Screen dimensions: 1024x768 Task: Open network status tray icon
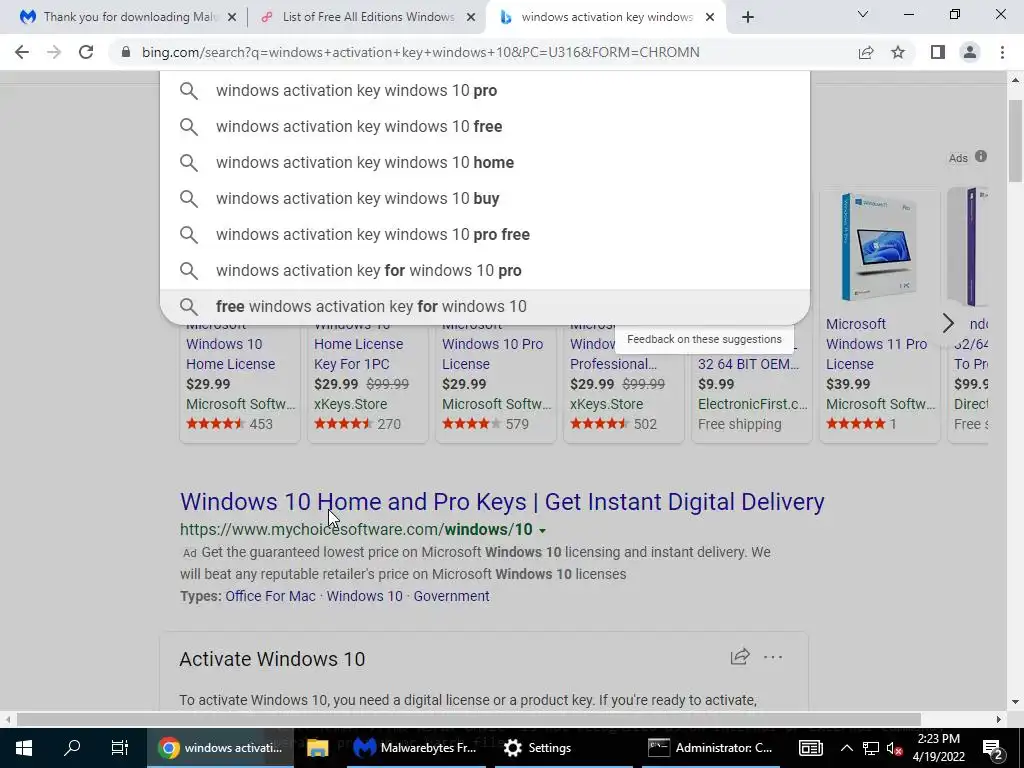(x=871, y=748)
